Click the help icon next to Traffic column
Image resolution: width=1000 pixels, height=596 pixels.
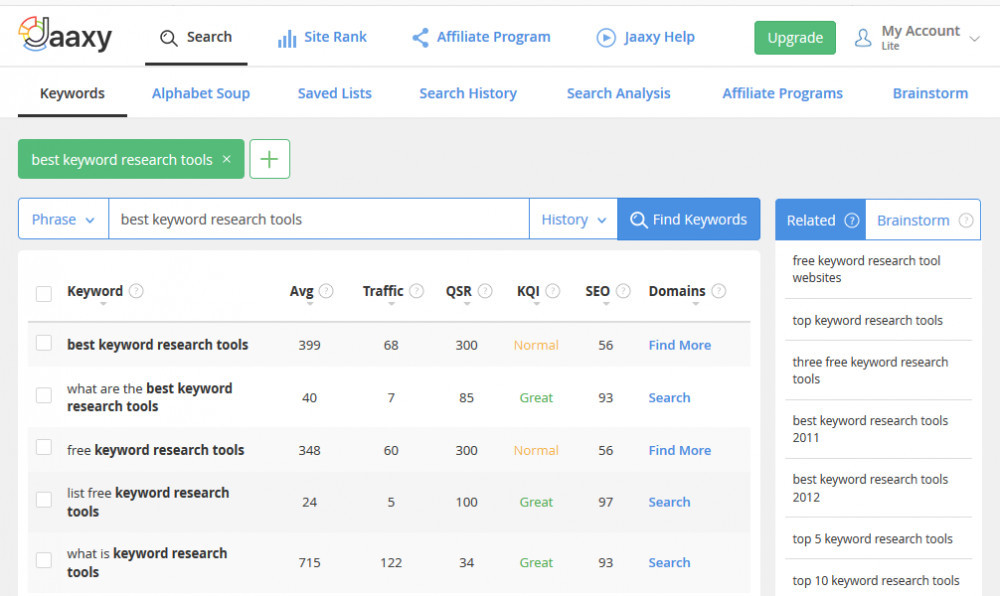pos(416,291)
